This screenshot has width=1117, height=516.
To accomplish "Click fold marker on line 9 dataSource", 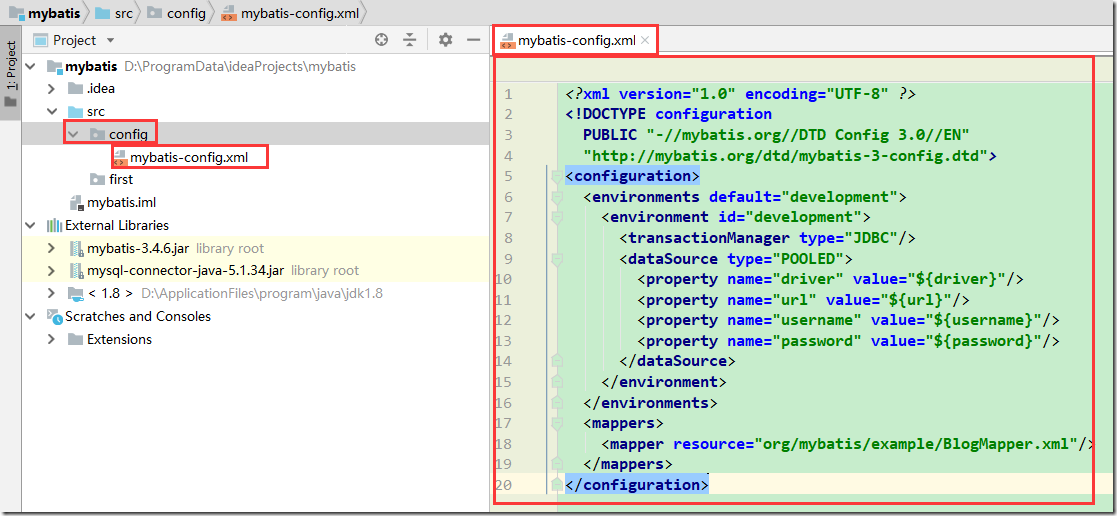I will 557,258.
